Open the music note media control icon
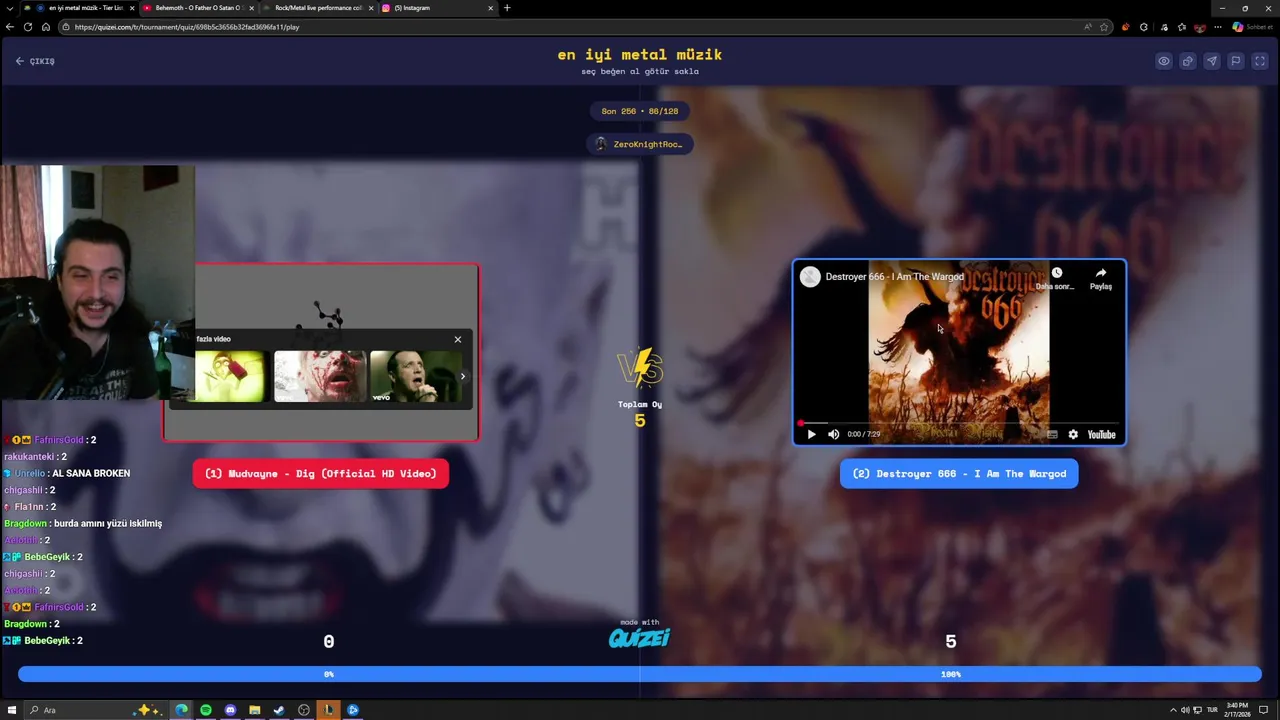The width and height of the screenshot is (1280, 720). [x=1164, y=27]
